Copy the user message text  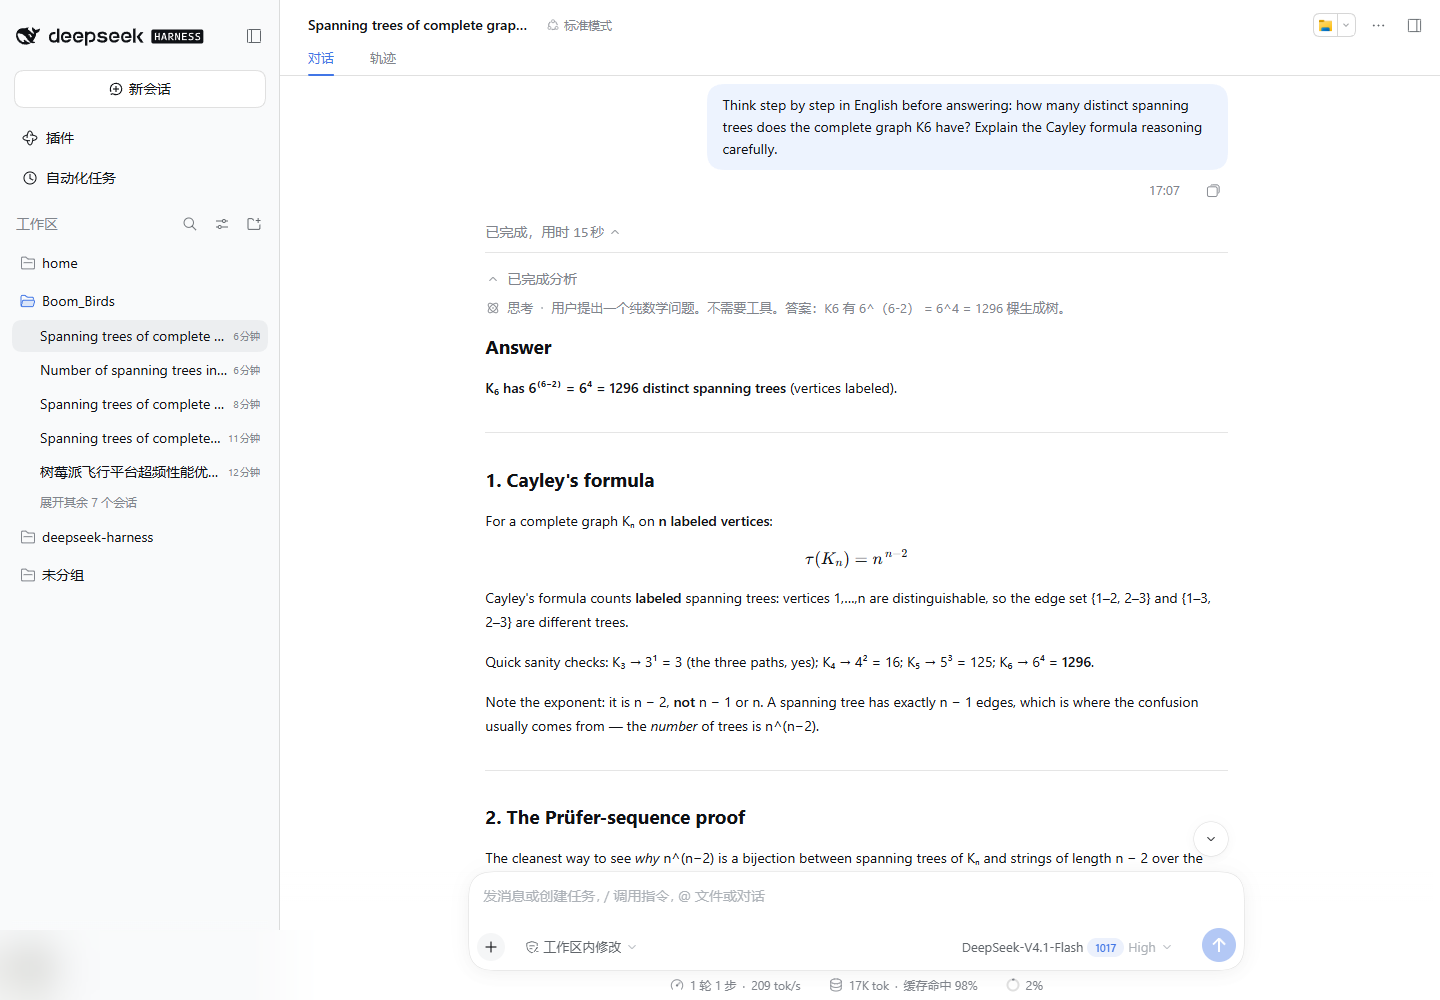1213,191
